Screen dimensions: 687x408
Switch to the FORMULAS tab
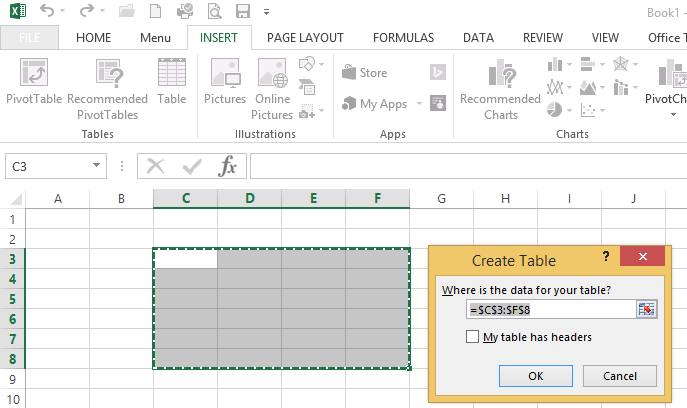[404, 38]
